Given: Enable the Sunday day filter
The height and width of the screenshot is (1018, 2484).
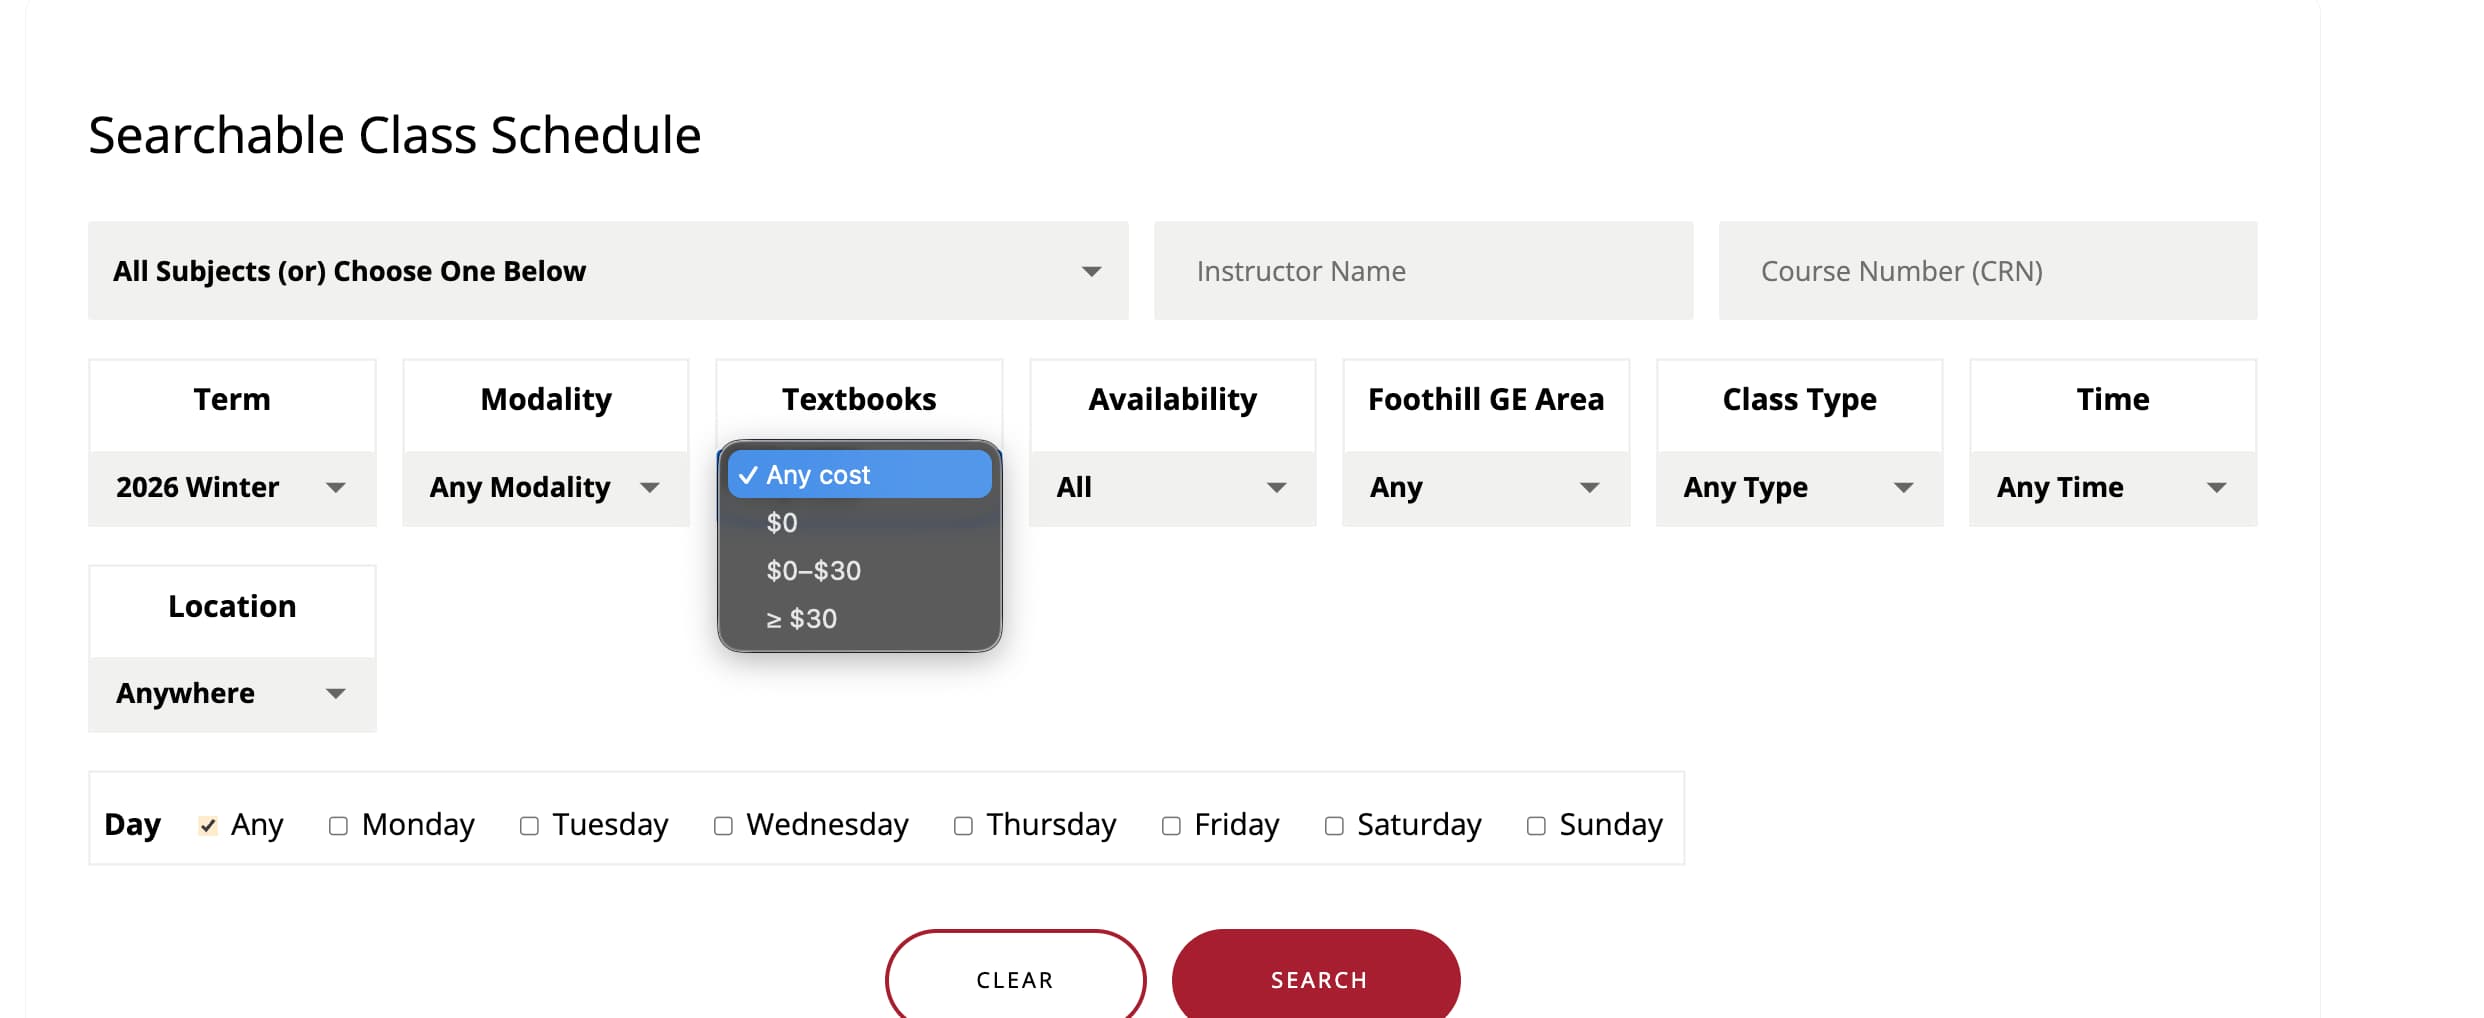Looking at the screenshot, I should 1536,824.
